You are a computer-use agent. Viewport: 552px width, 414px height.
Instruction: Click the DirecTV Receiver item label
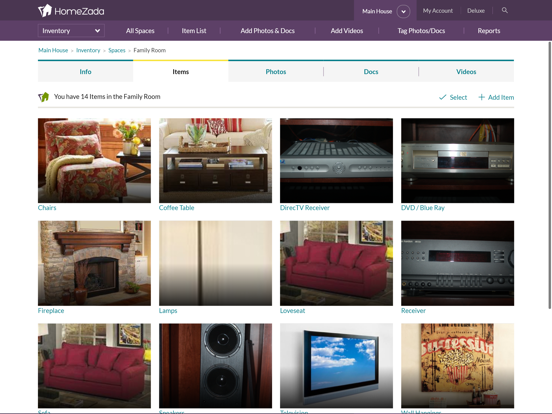click(x=305, y=208)
